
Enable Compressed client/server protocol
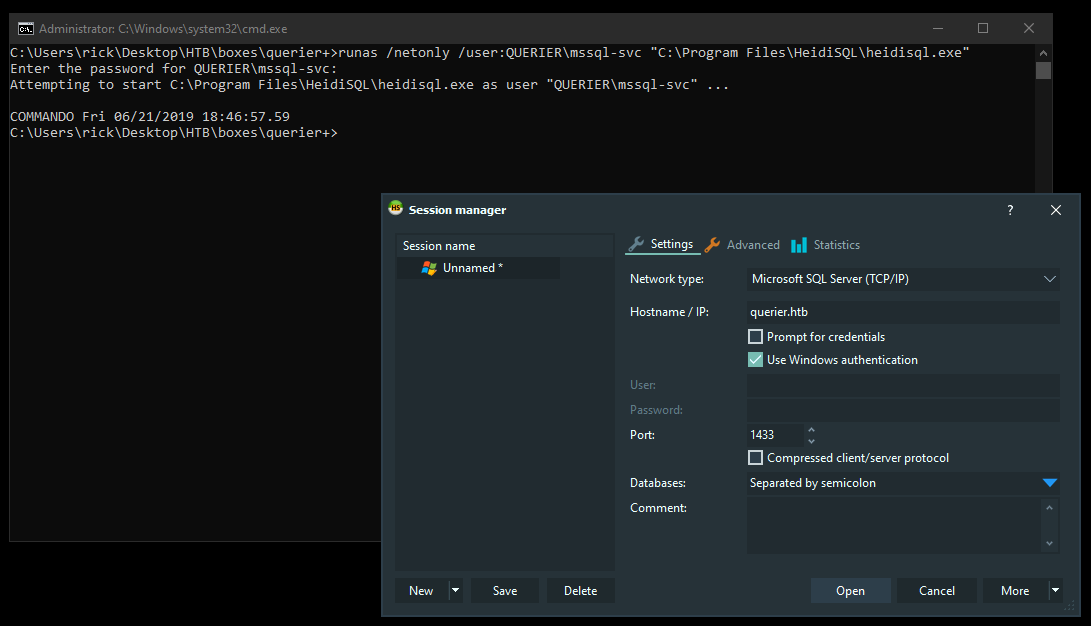tap(756, 458)
